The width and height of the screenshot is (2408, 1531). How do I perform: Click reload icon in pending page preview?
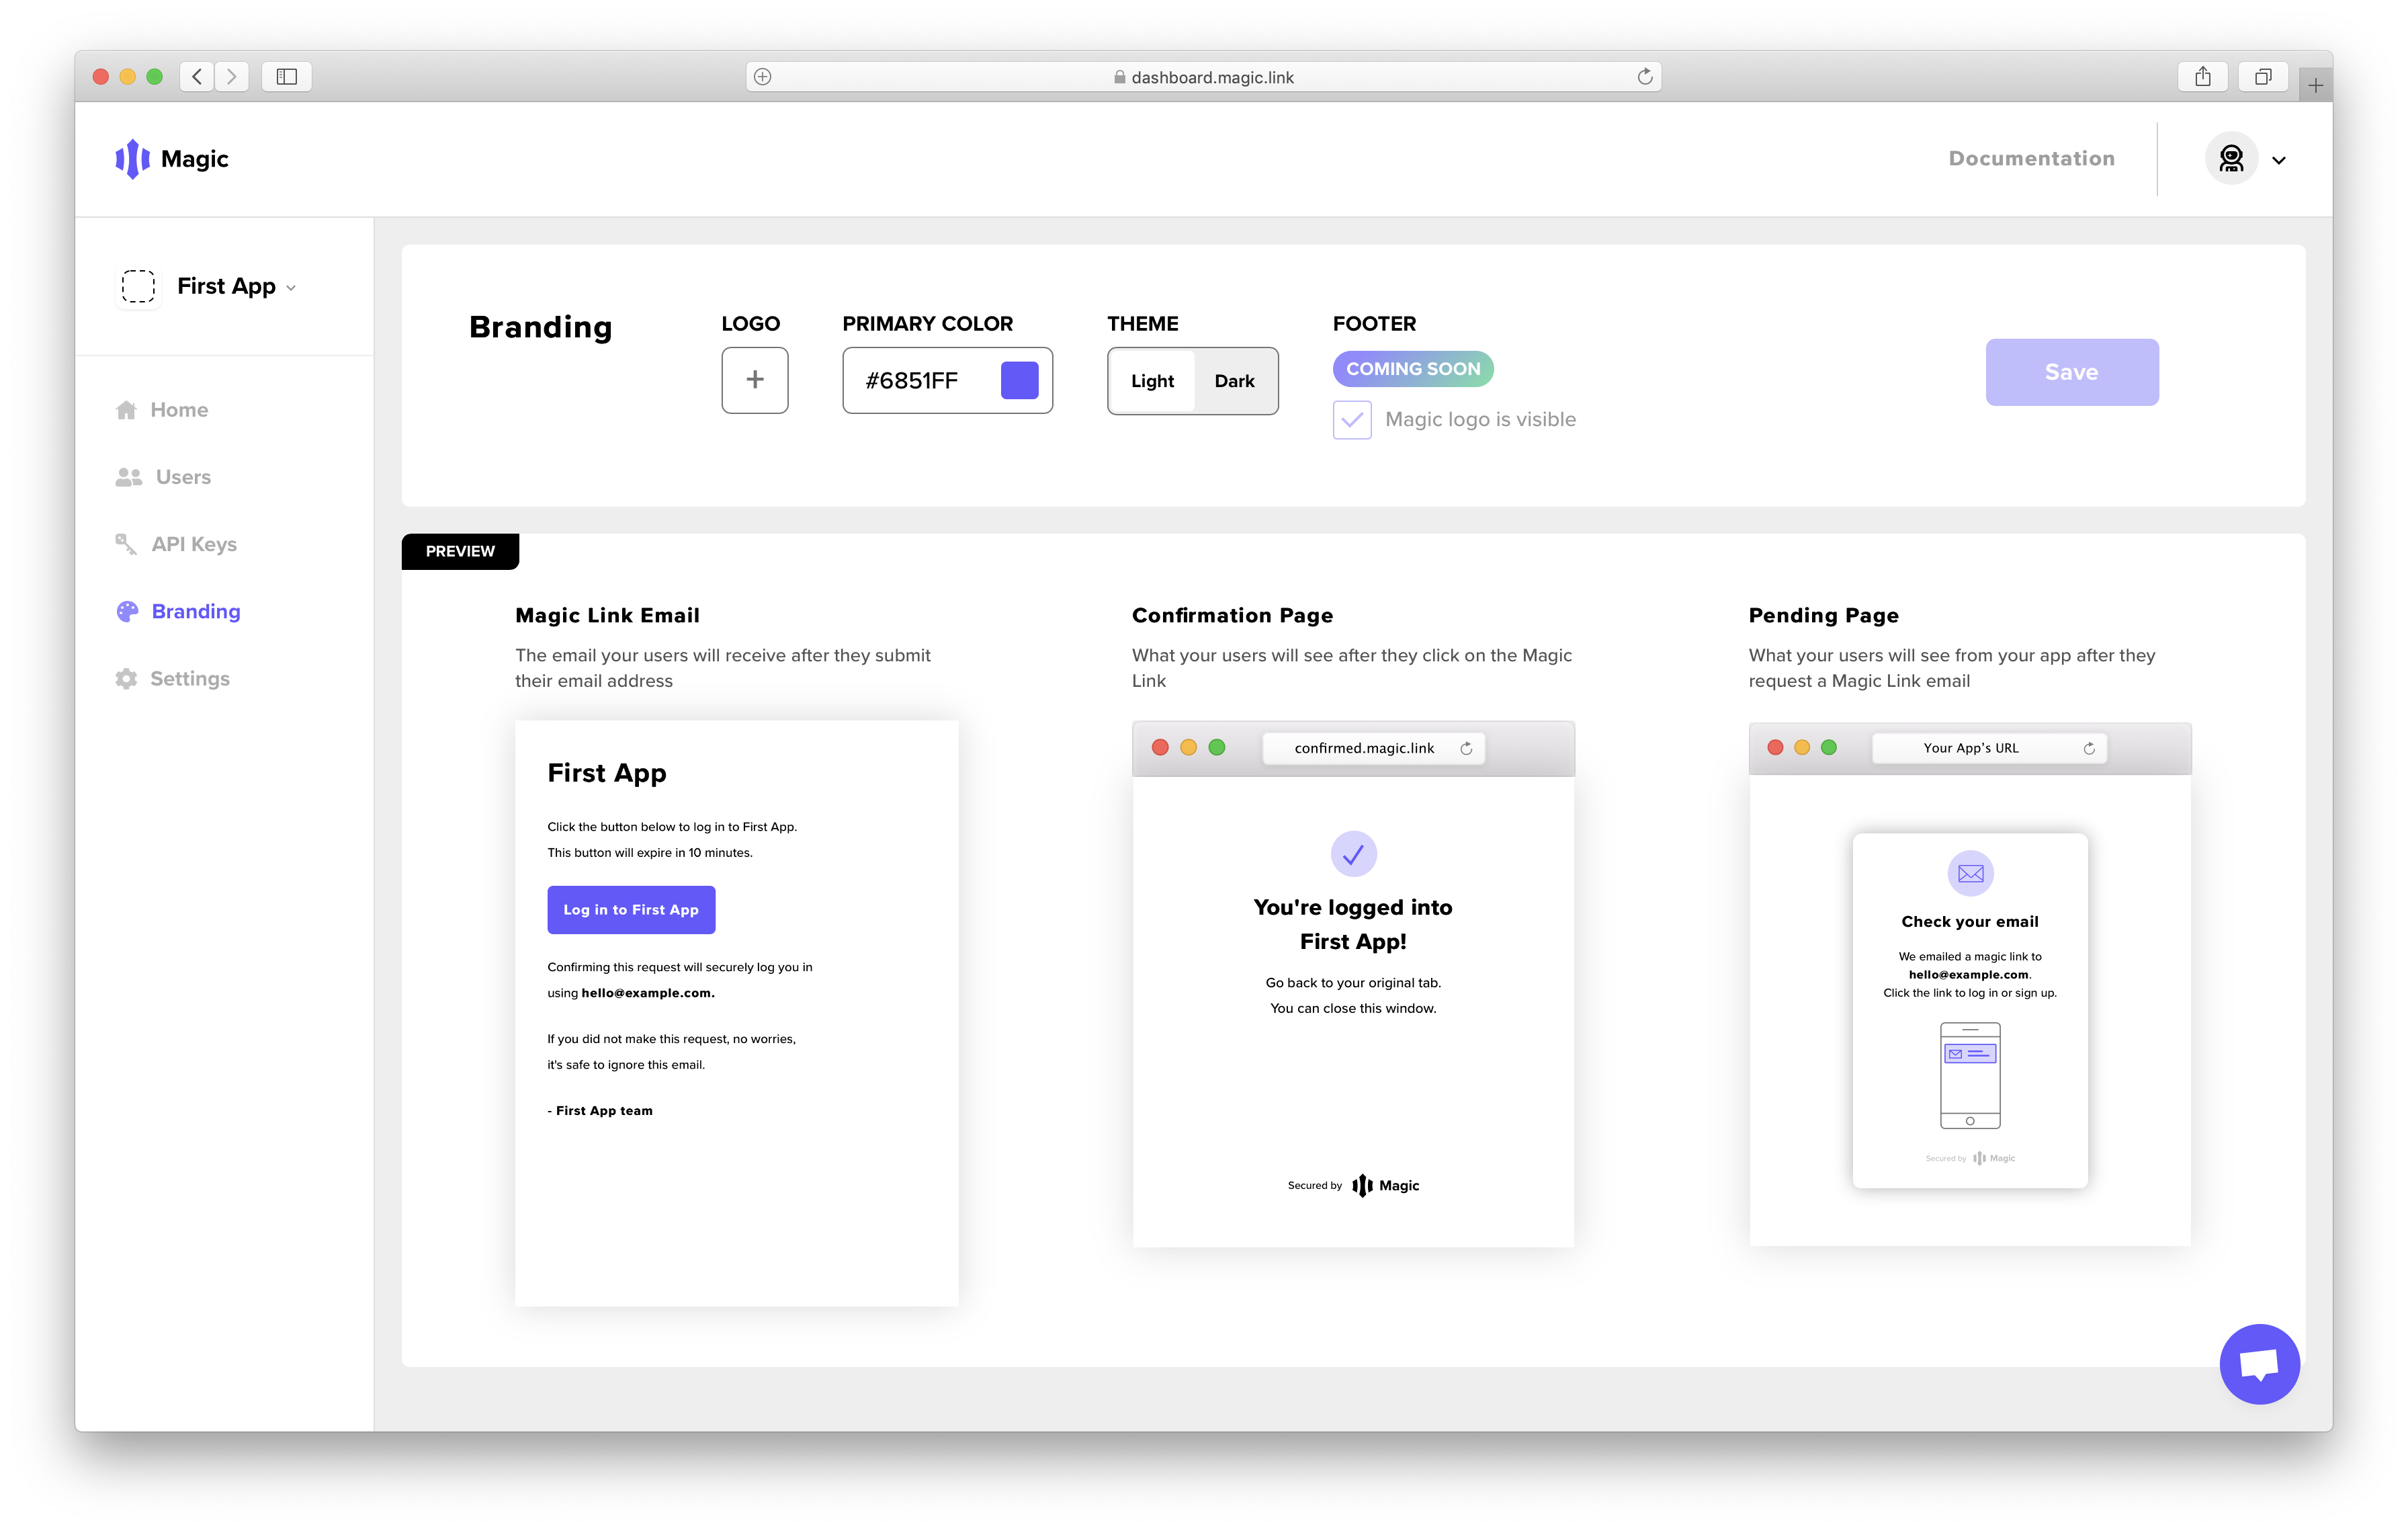2089,748
